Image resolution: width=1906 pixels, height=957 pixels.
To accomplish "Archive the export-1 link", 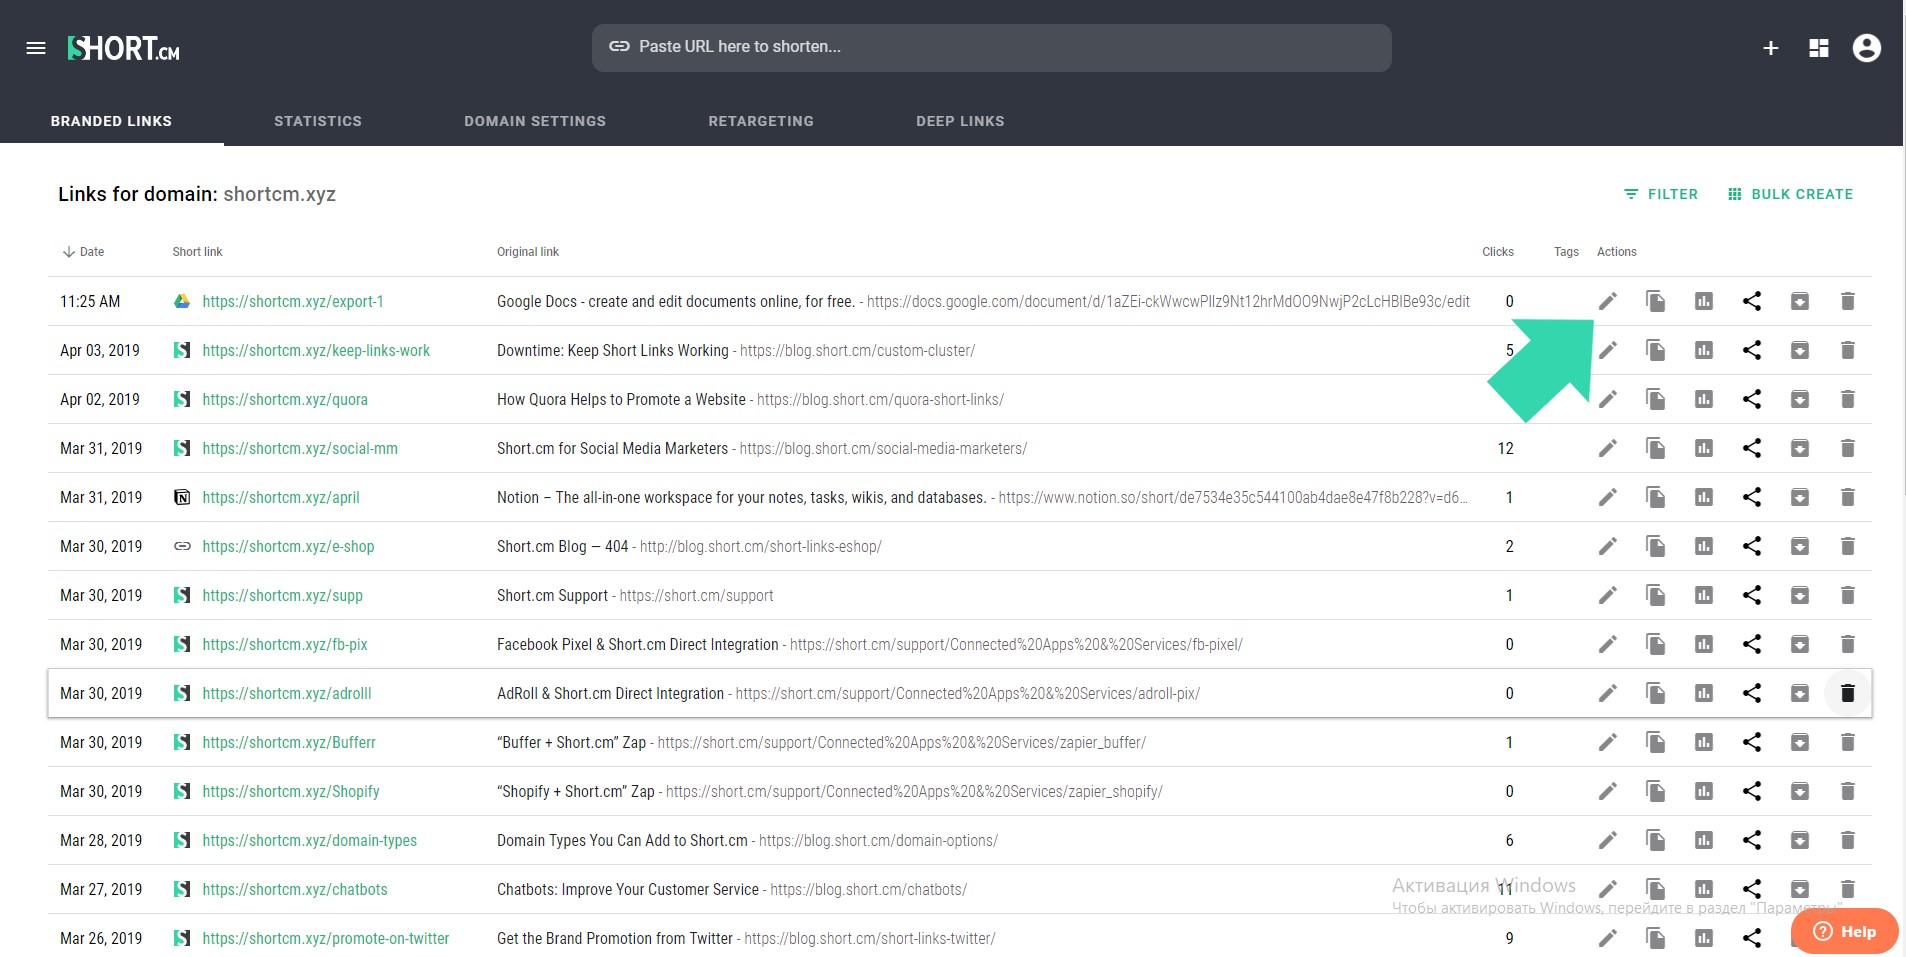I will click(1799, 301).
